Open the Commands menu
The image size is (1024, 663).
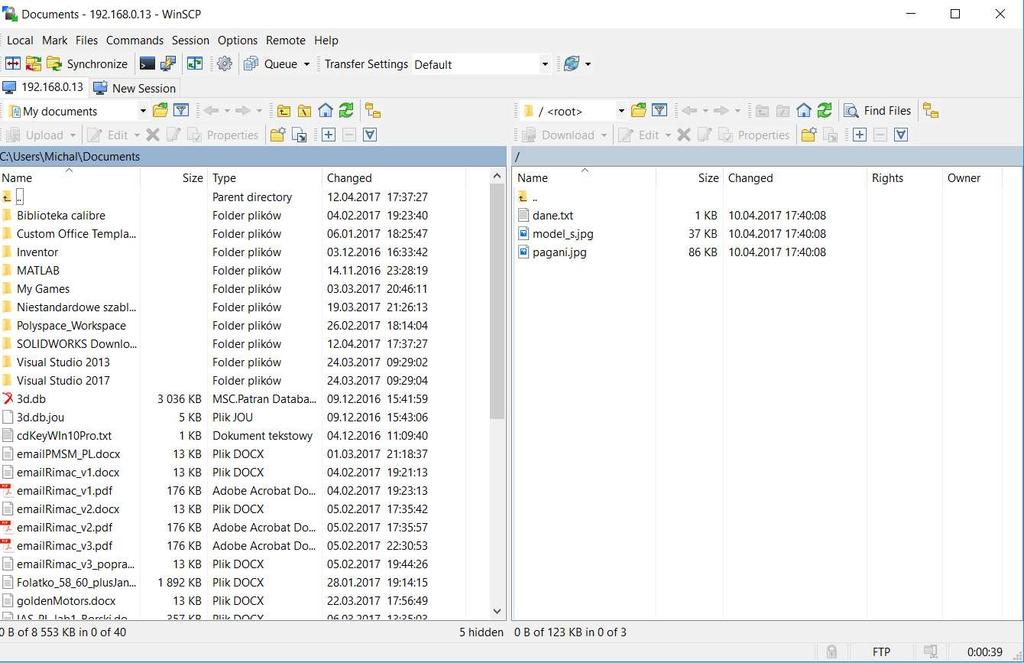(x=135, y=40)
